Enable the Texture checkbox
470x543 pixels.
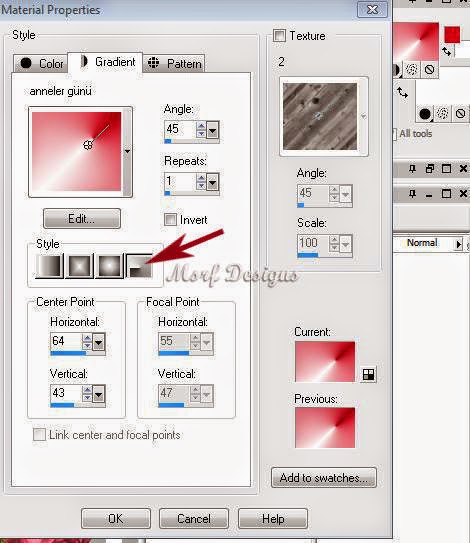(279, 35)
